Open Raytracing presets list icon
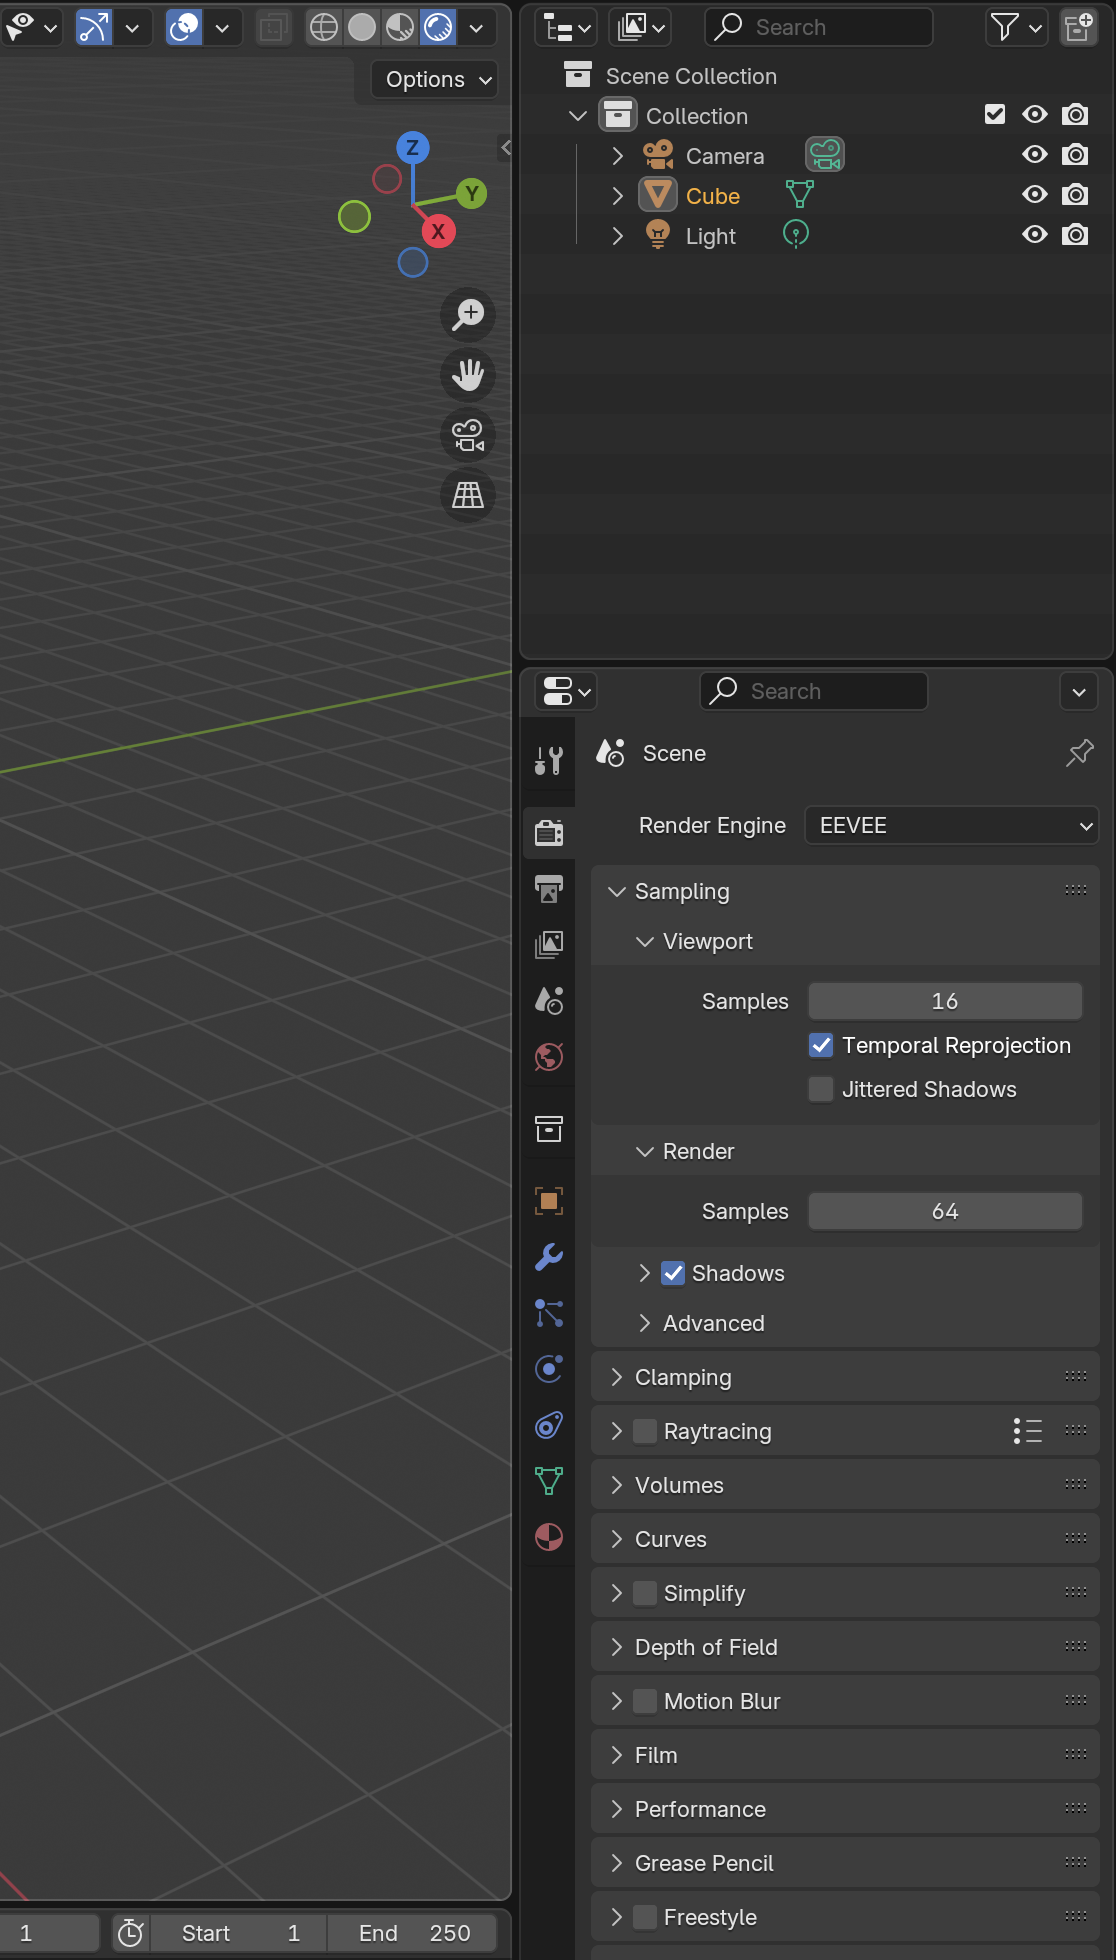The image size is (1116, 1960). coord(1028,1431)
